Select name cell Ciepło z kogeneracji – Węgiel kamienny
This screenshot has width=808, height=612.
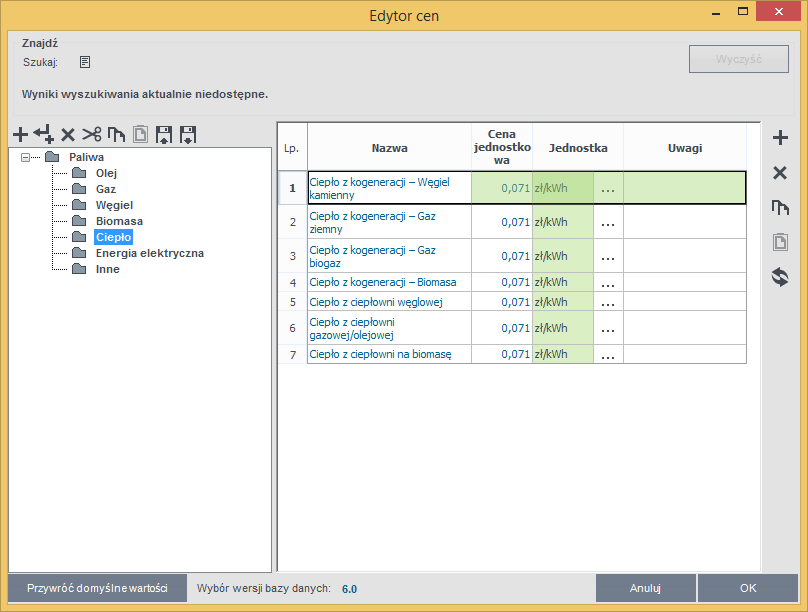point(390,188)
